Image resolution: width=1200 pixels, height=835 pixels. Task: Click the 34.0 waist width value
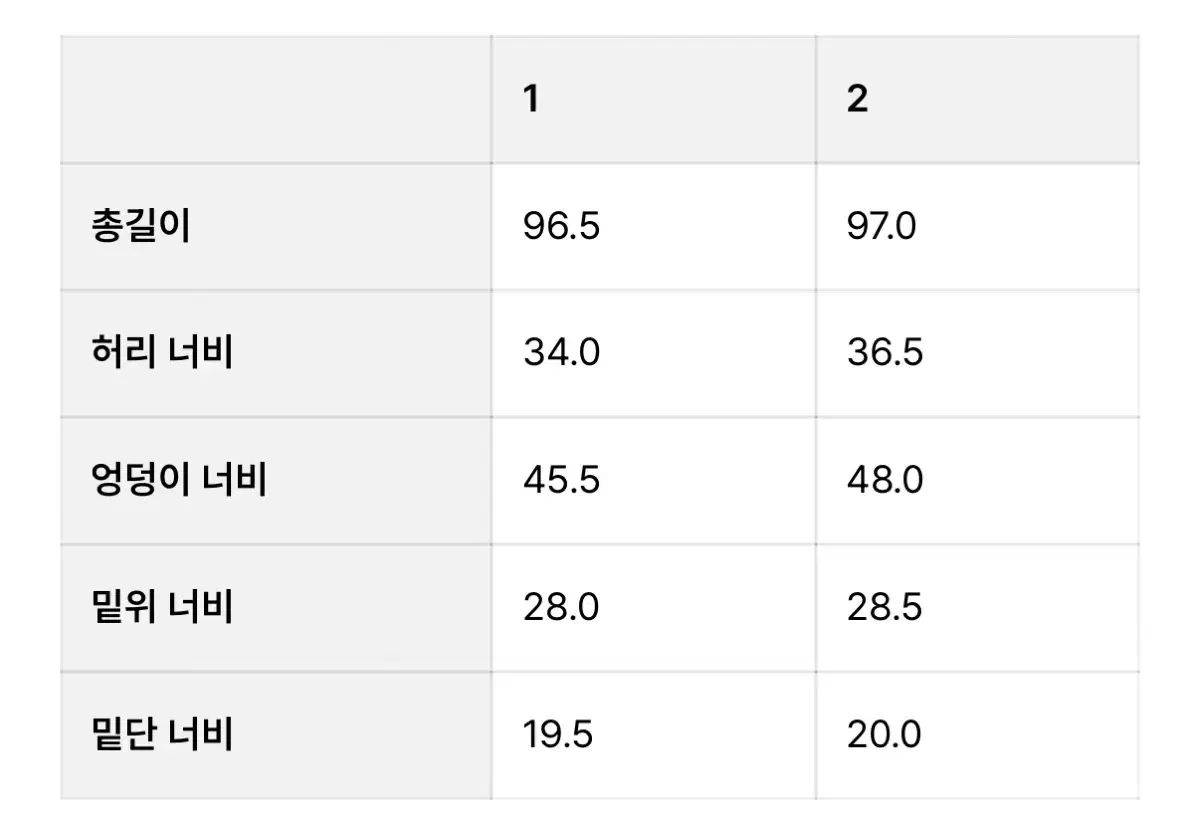tap(561, 353)
